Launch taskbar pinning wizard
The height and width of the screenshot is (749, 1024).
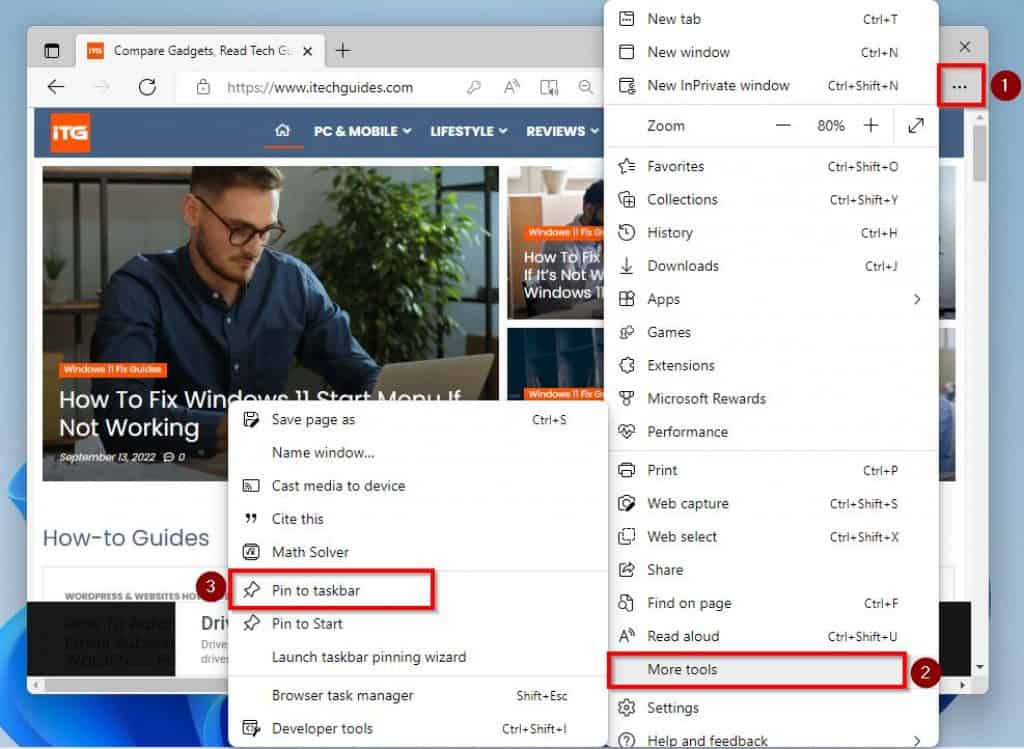pyautogui.click(x=418, y=658)
